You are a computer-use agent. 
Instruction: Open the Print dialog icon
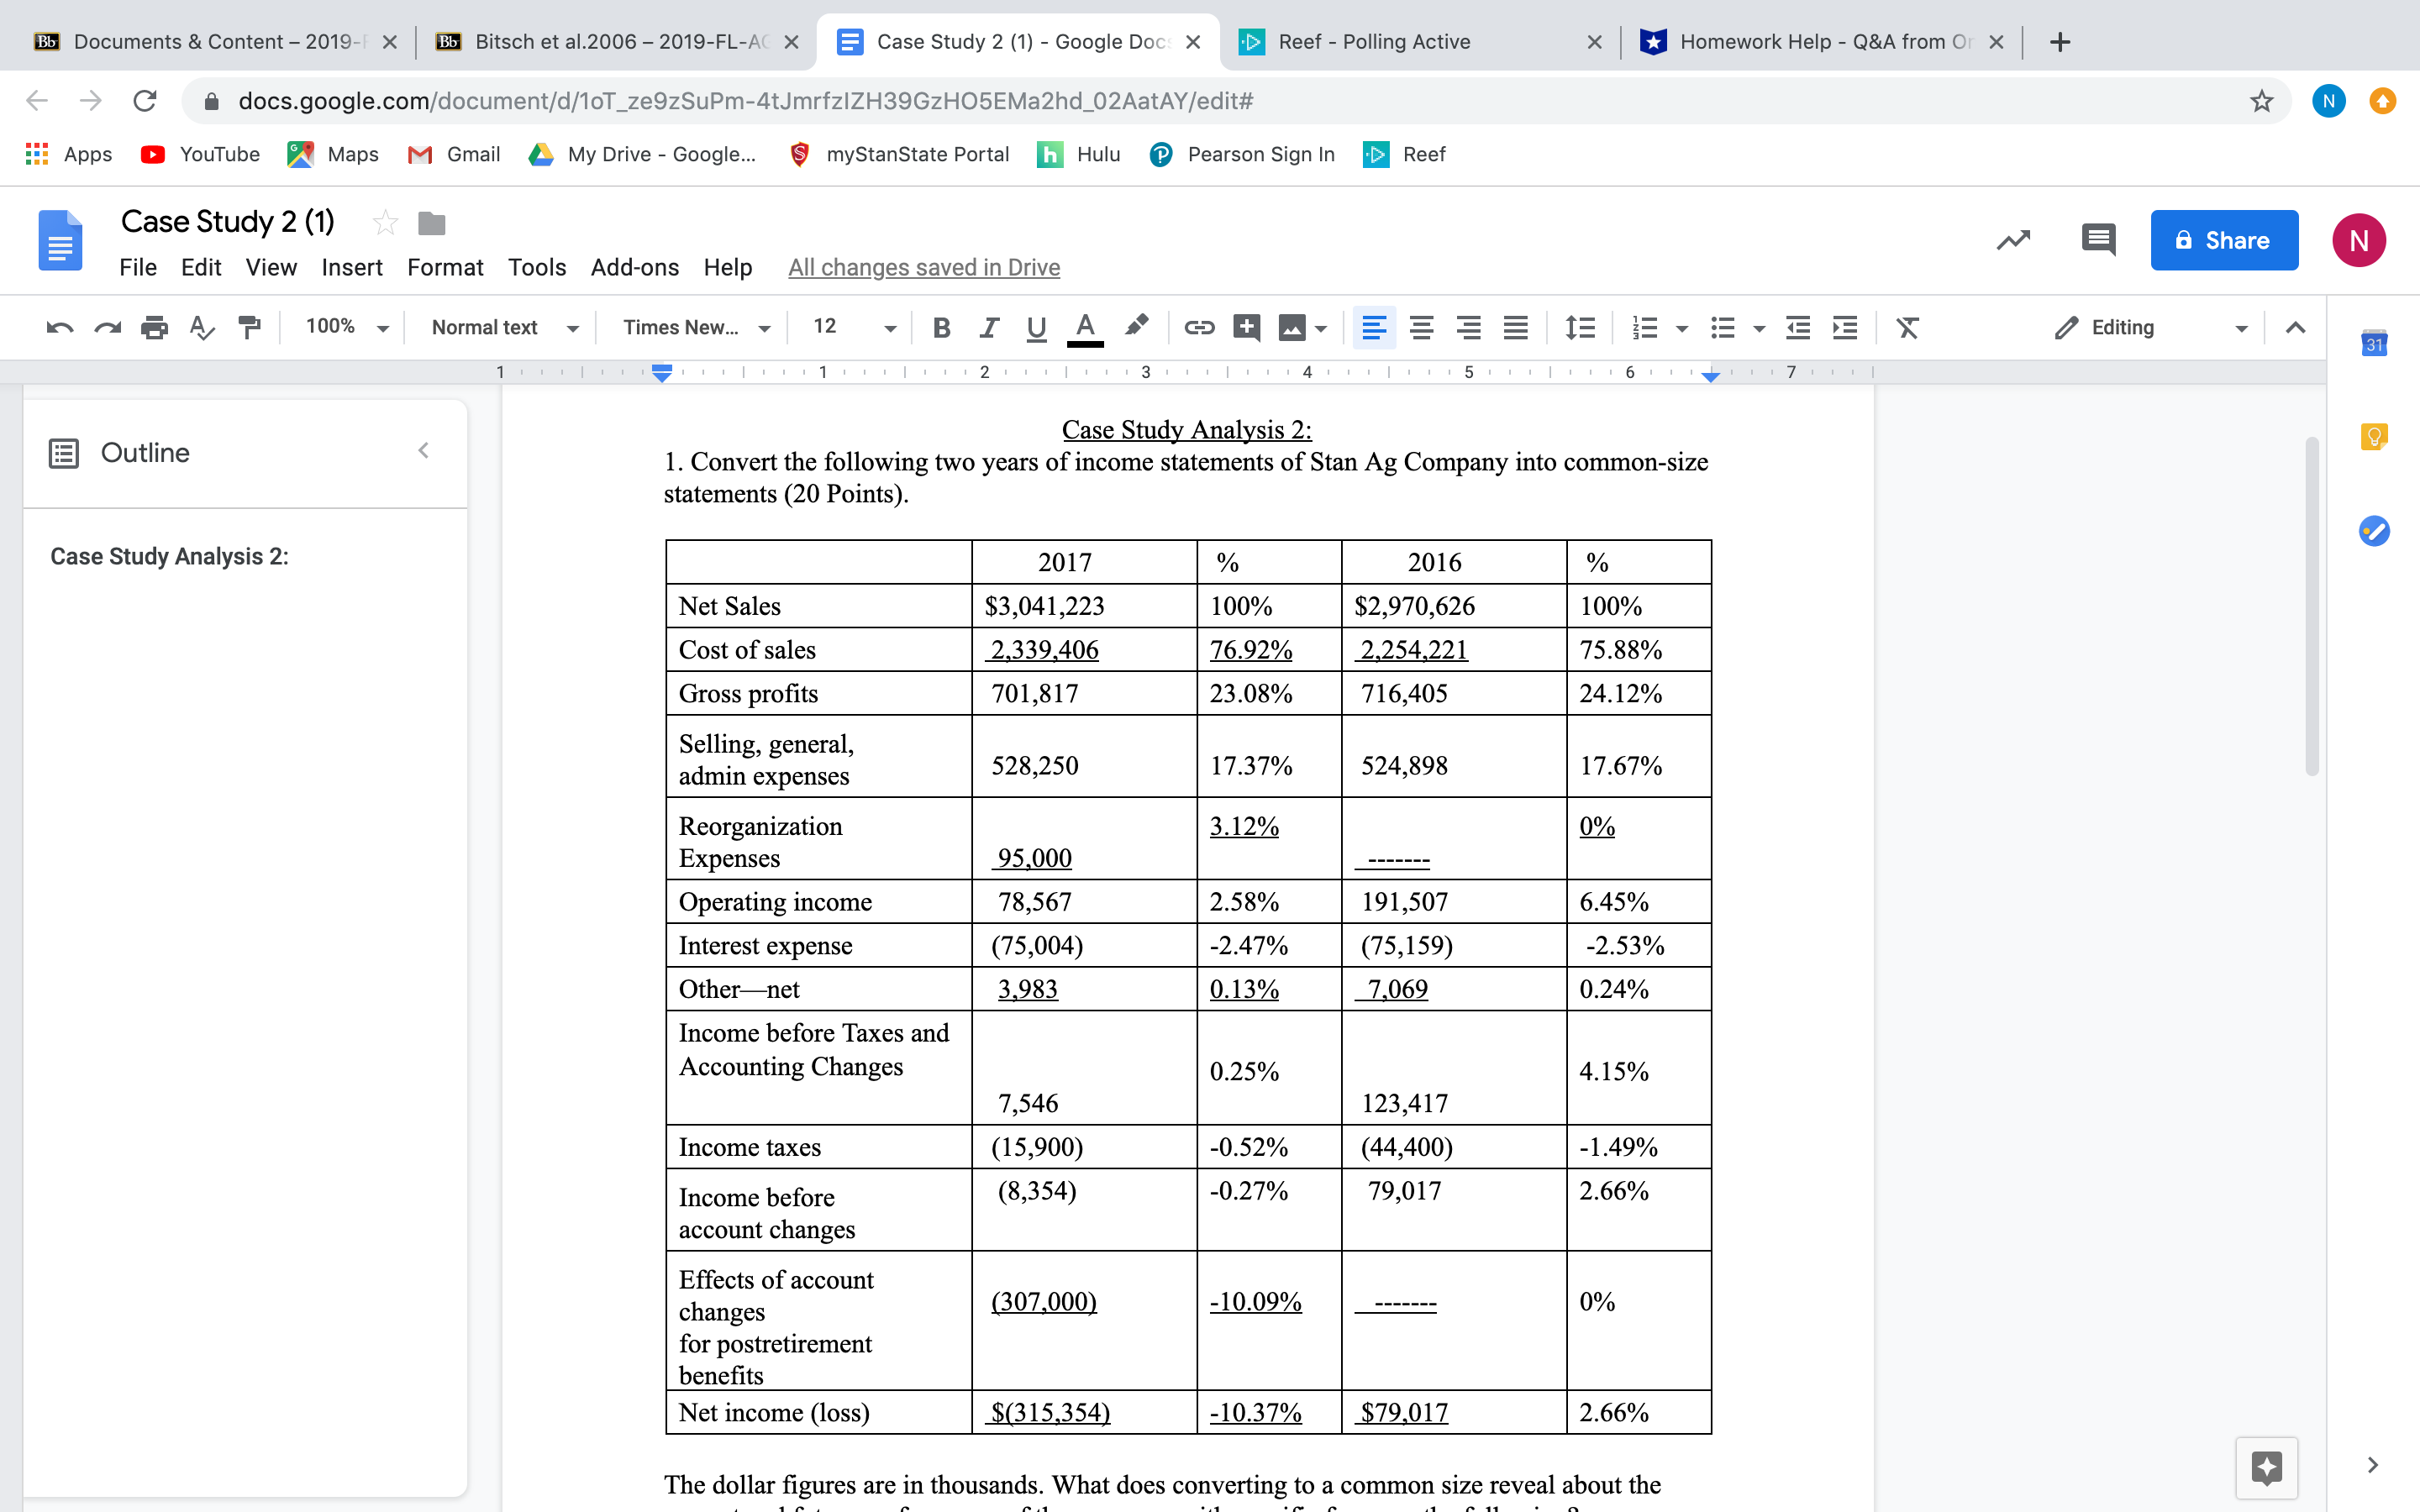click(155, 327)
